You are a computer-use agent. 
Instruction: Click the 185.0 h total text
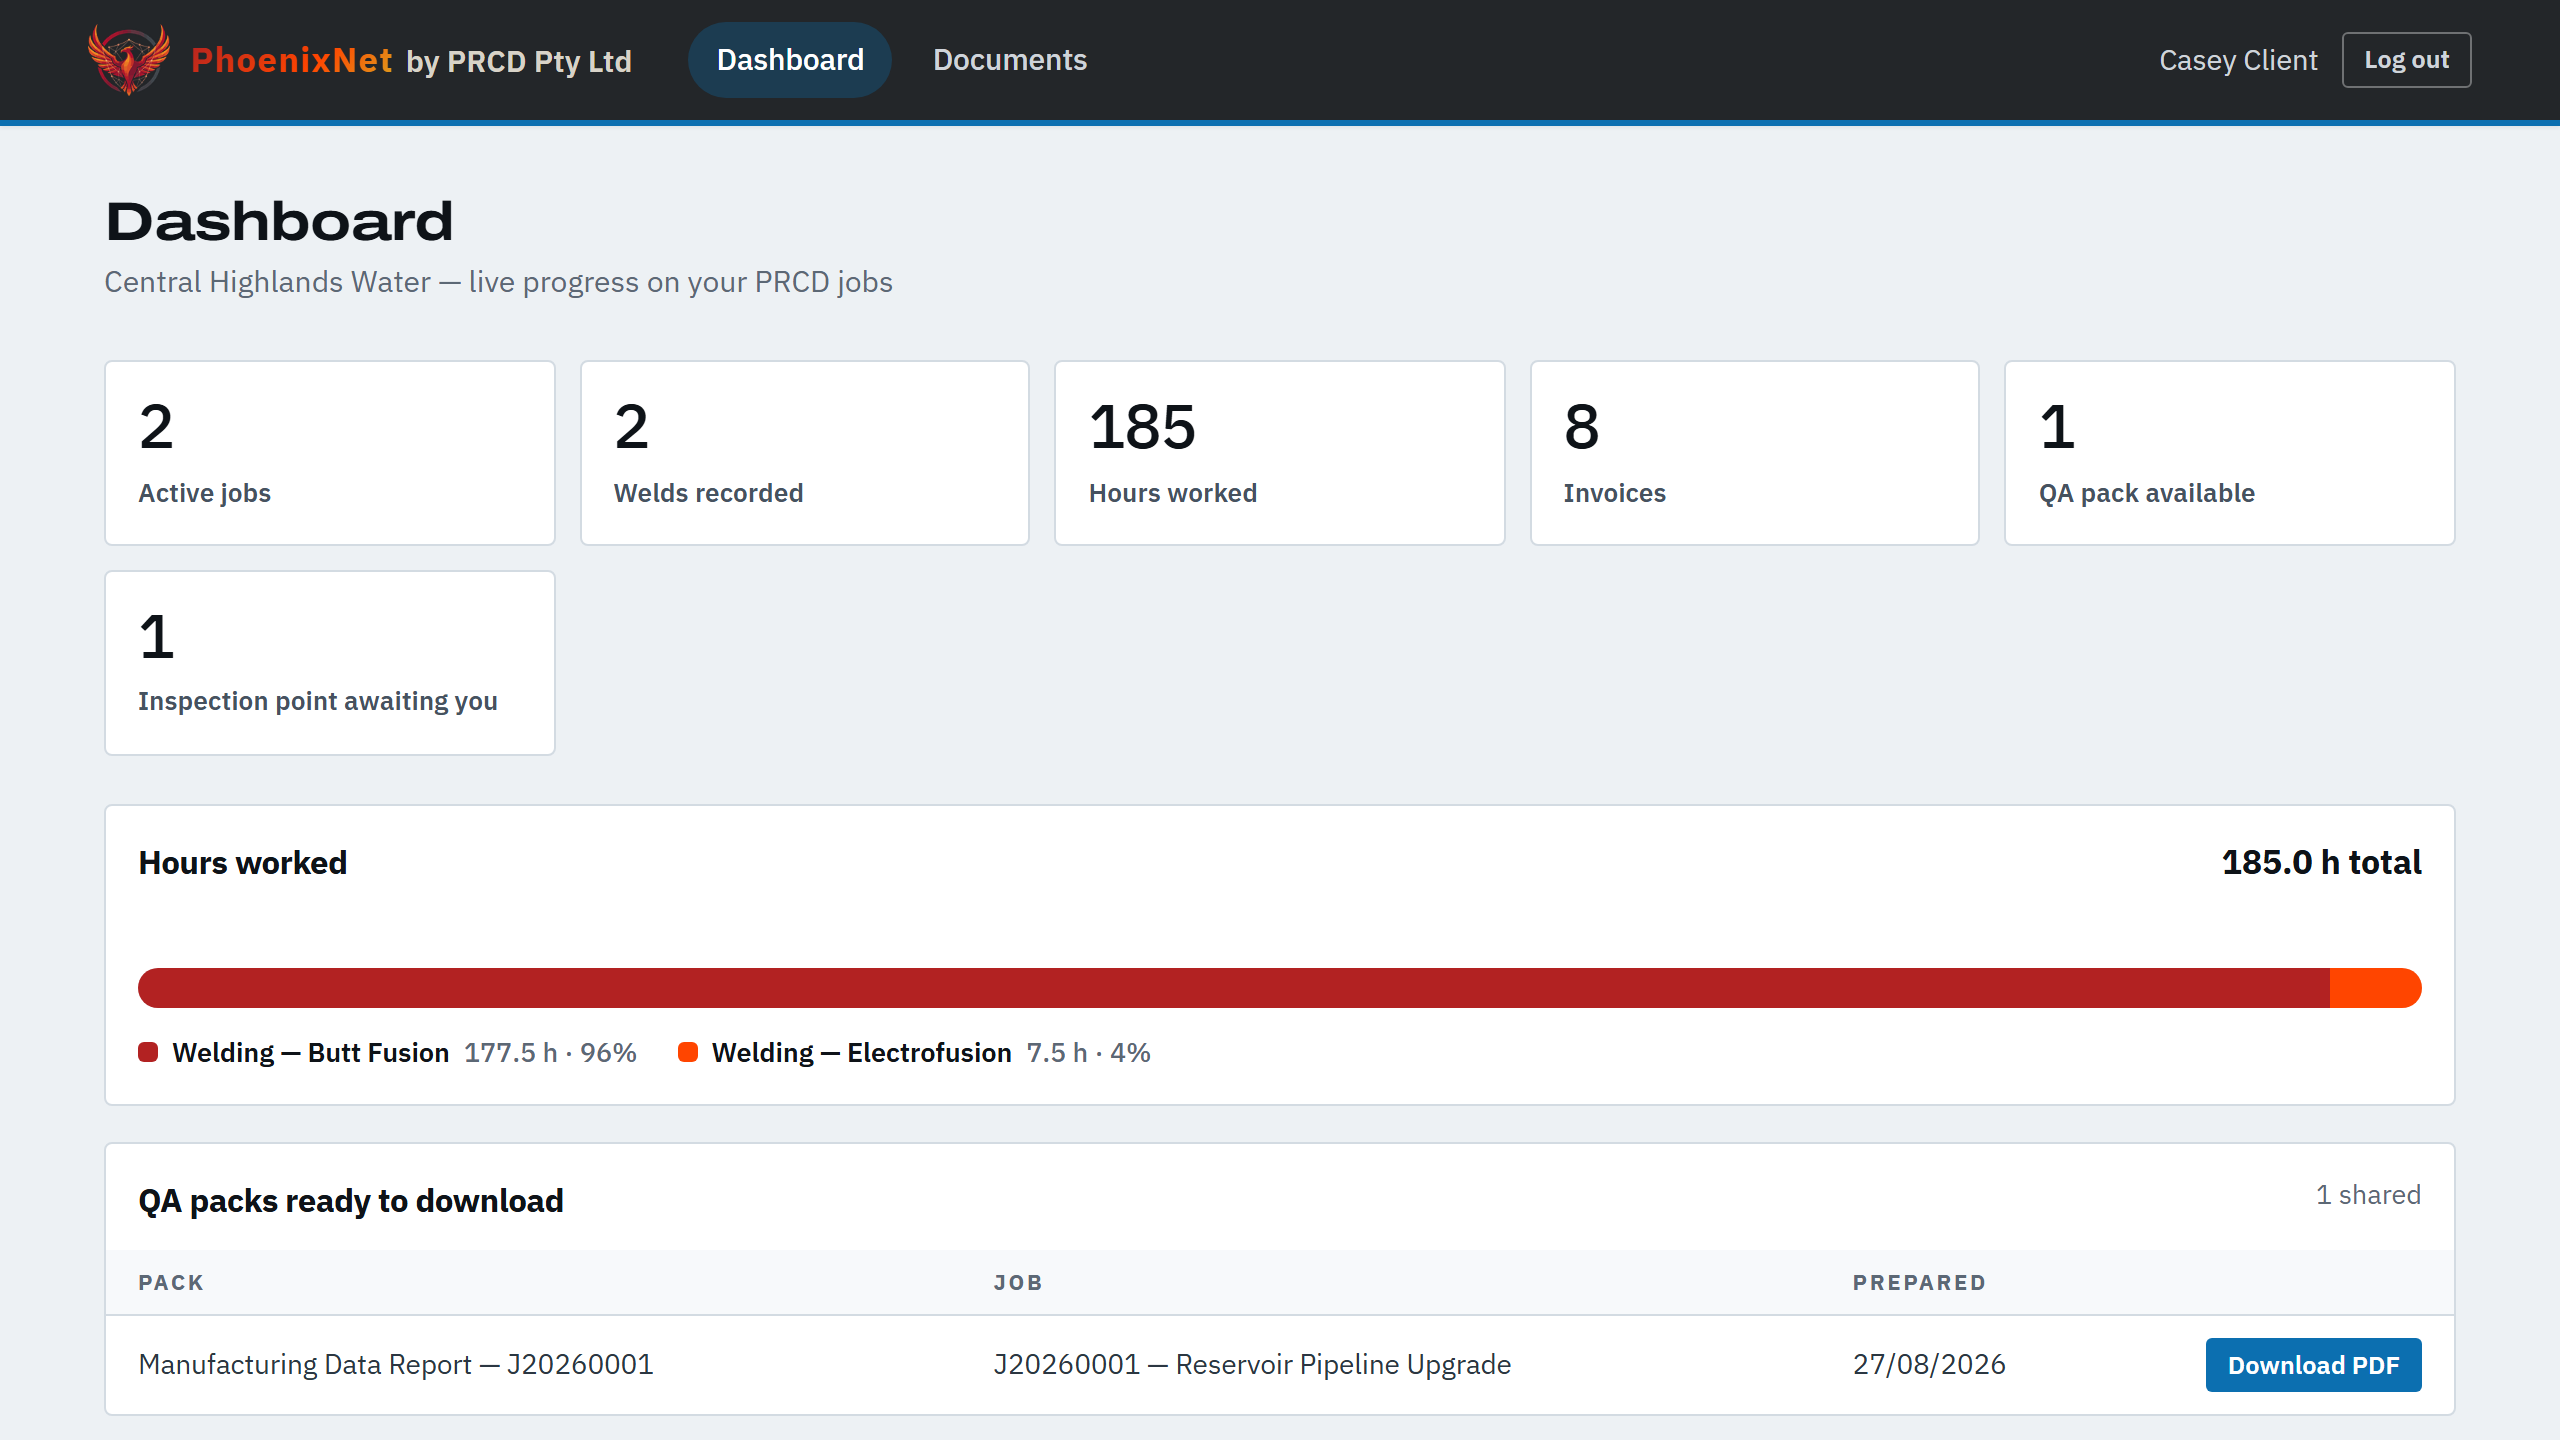[2321, 862]
